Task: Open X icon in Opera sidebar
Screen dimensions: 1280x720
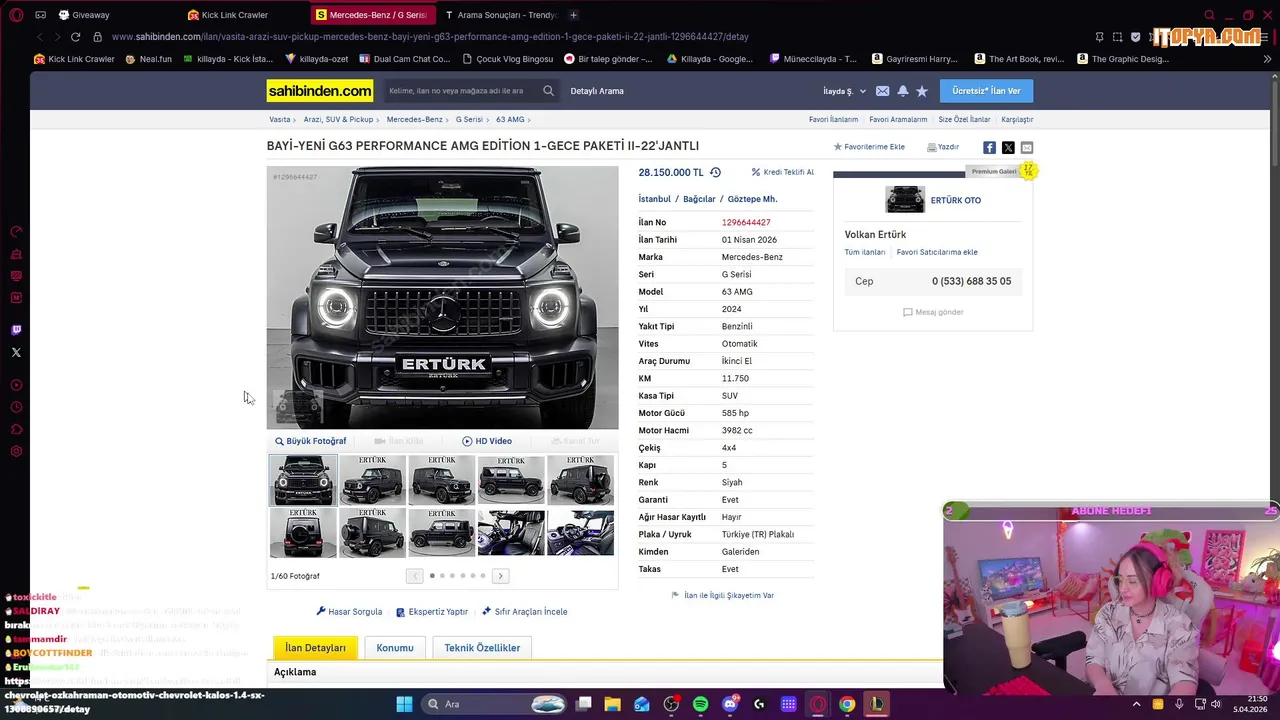Action: click(16, 352)
